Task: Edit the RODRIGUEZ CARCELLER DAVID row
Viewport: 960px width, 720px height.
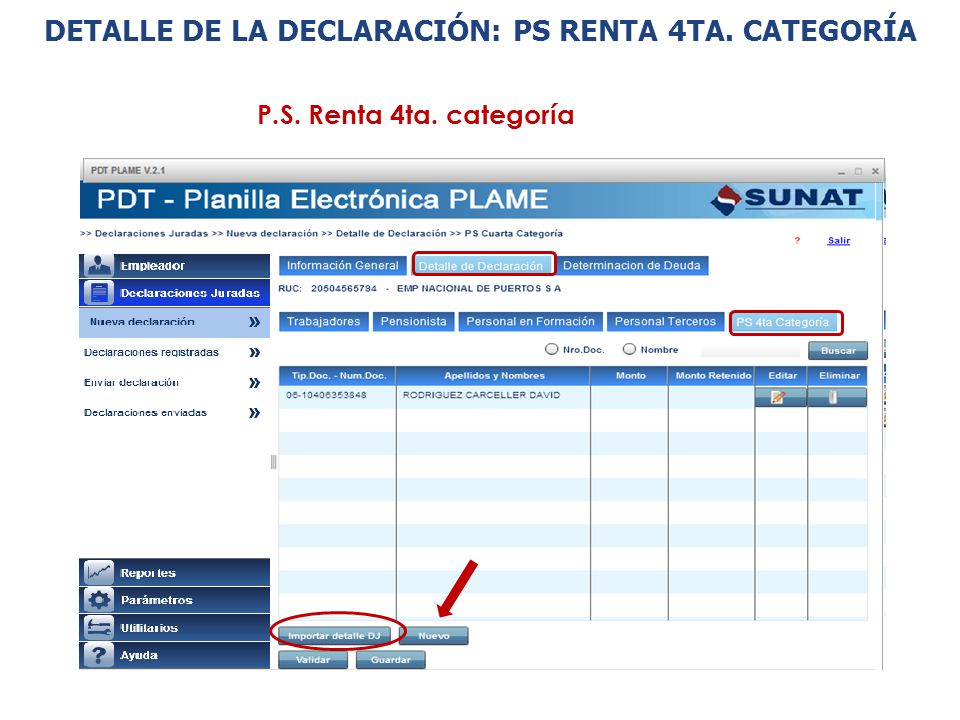Action: (781, 397)
